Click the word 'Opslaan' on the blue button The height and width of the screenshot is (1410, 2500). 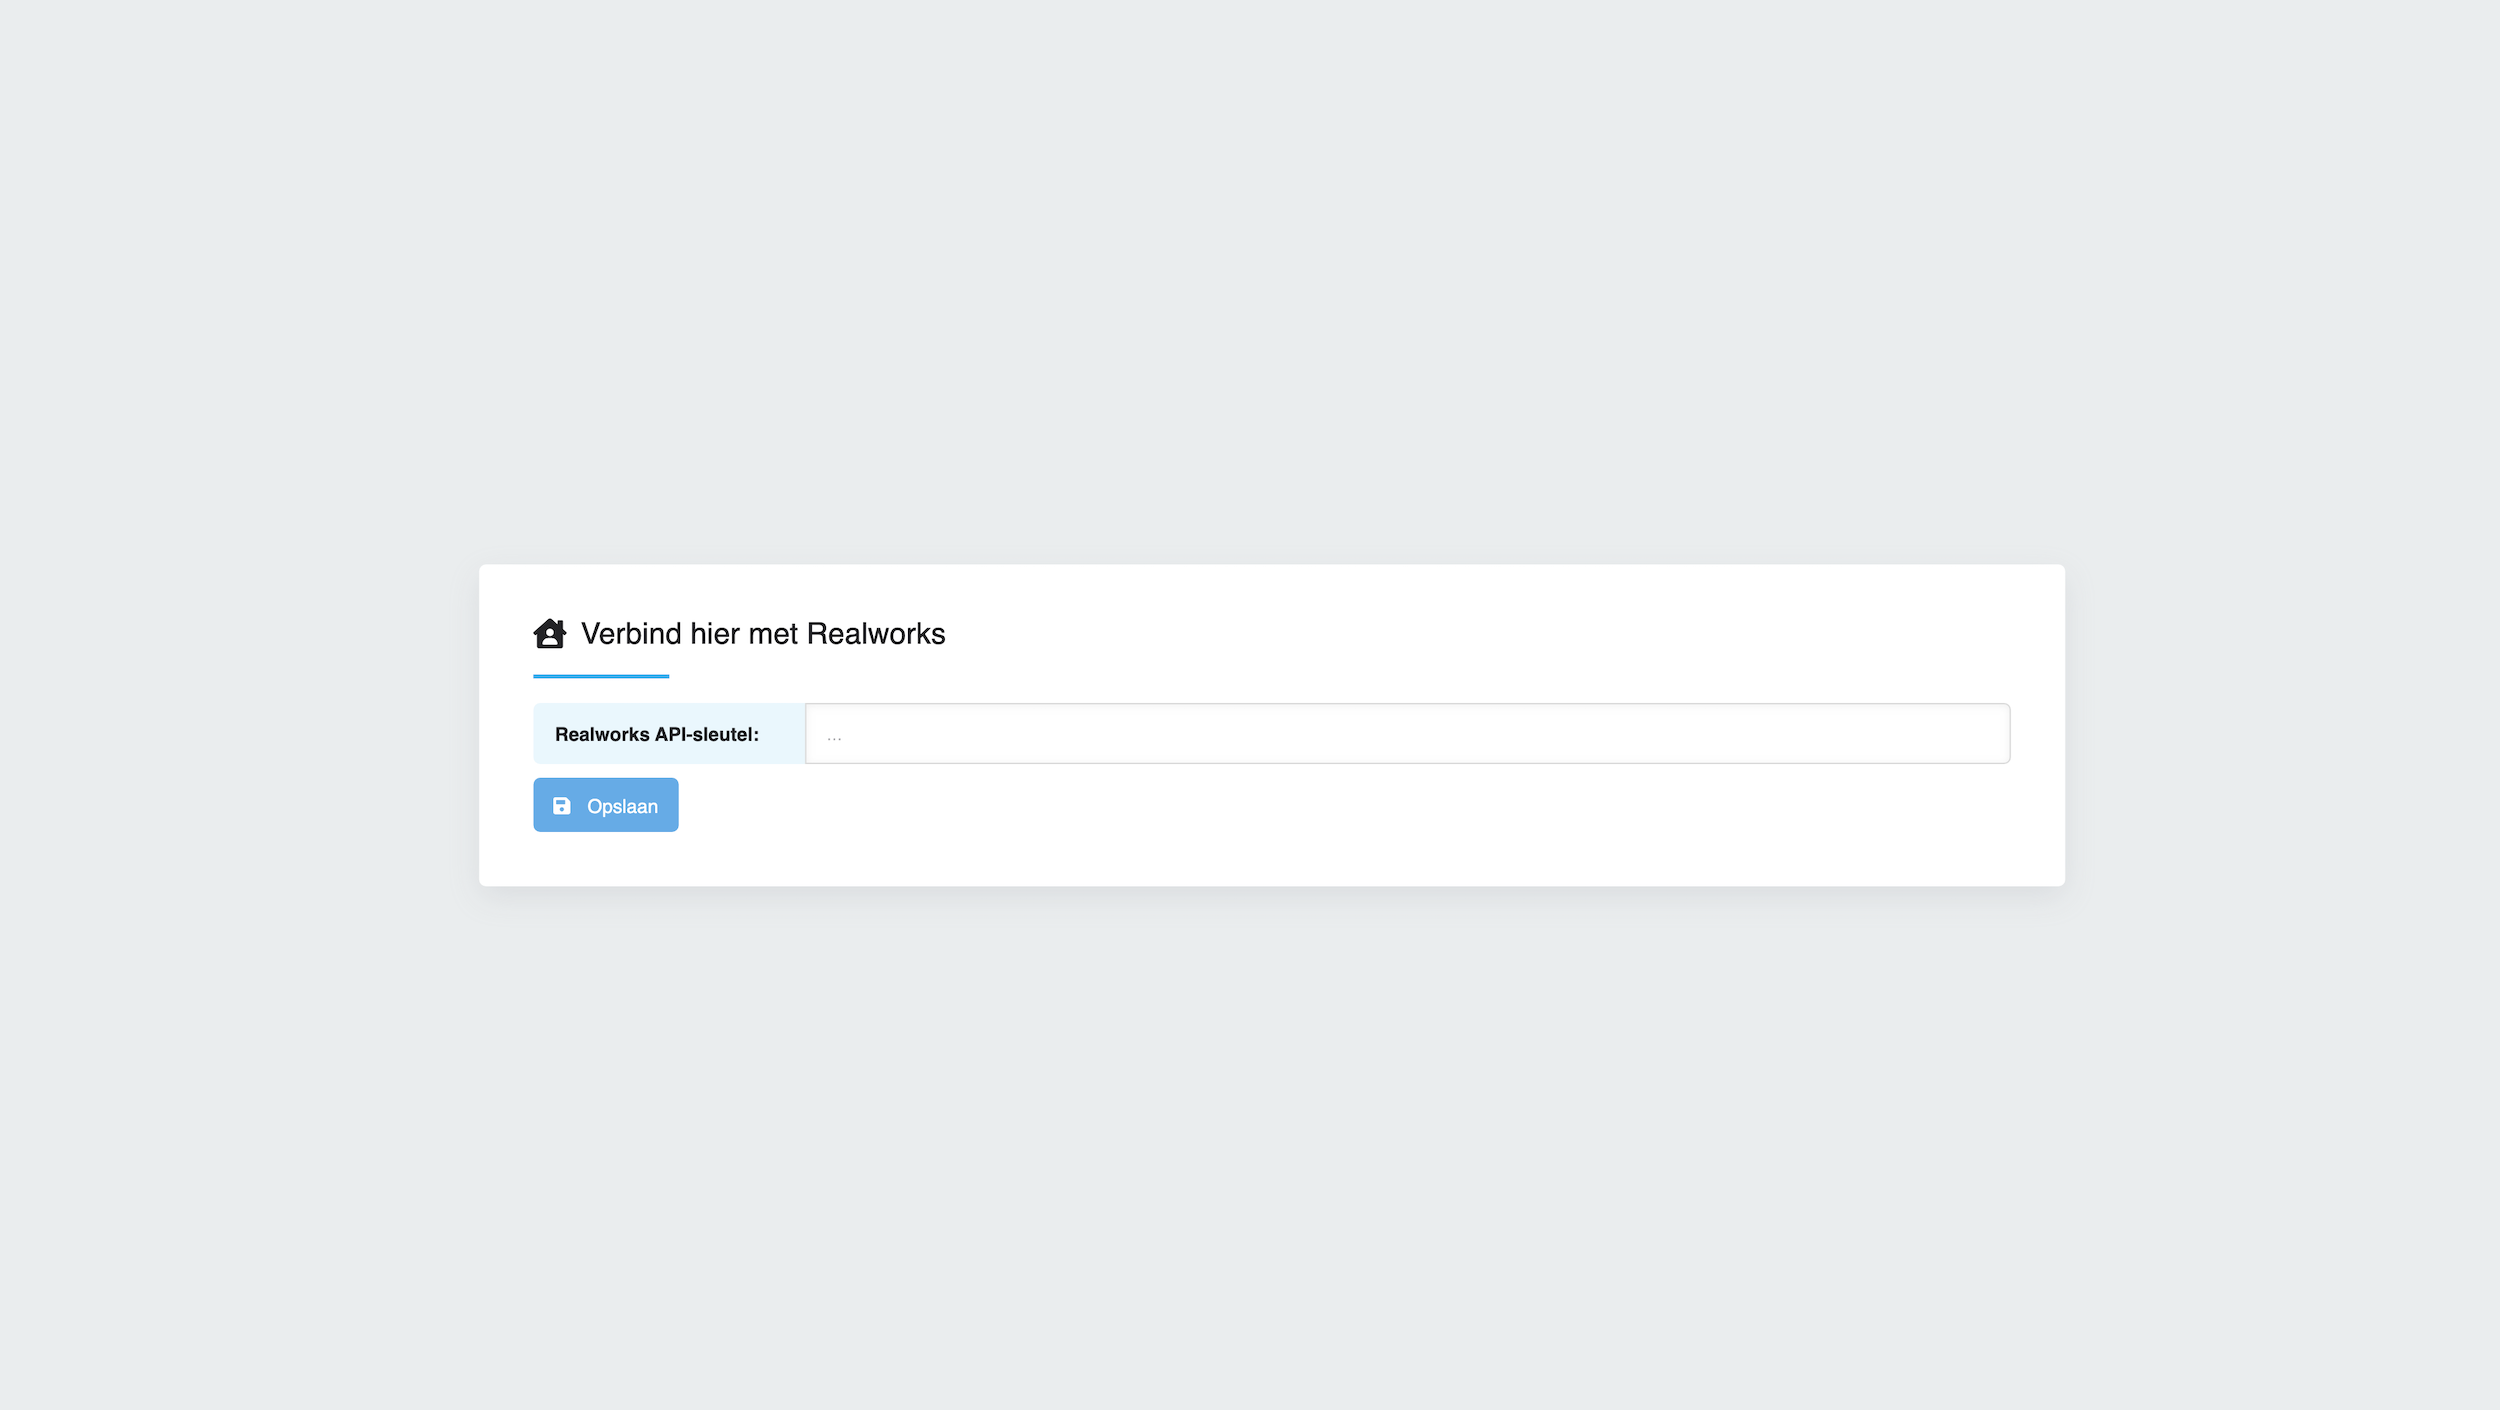pos(622,807)
